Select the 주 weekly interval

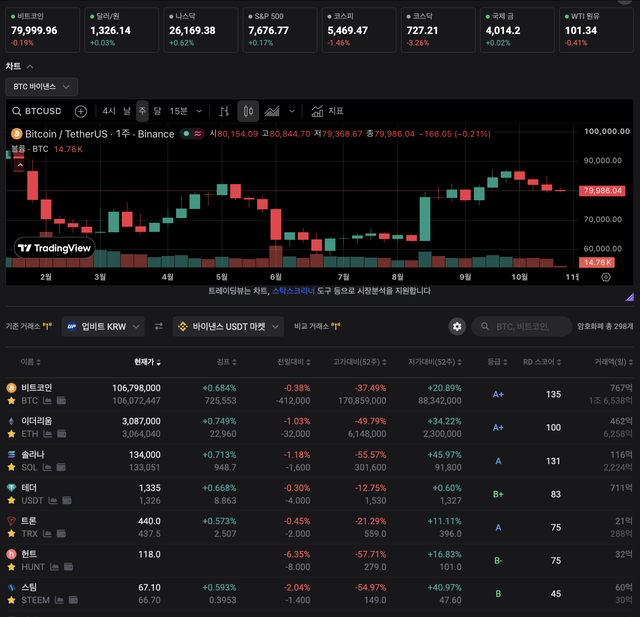(x=142, y=111)
